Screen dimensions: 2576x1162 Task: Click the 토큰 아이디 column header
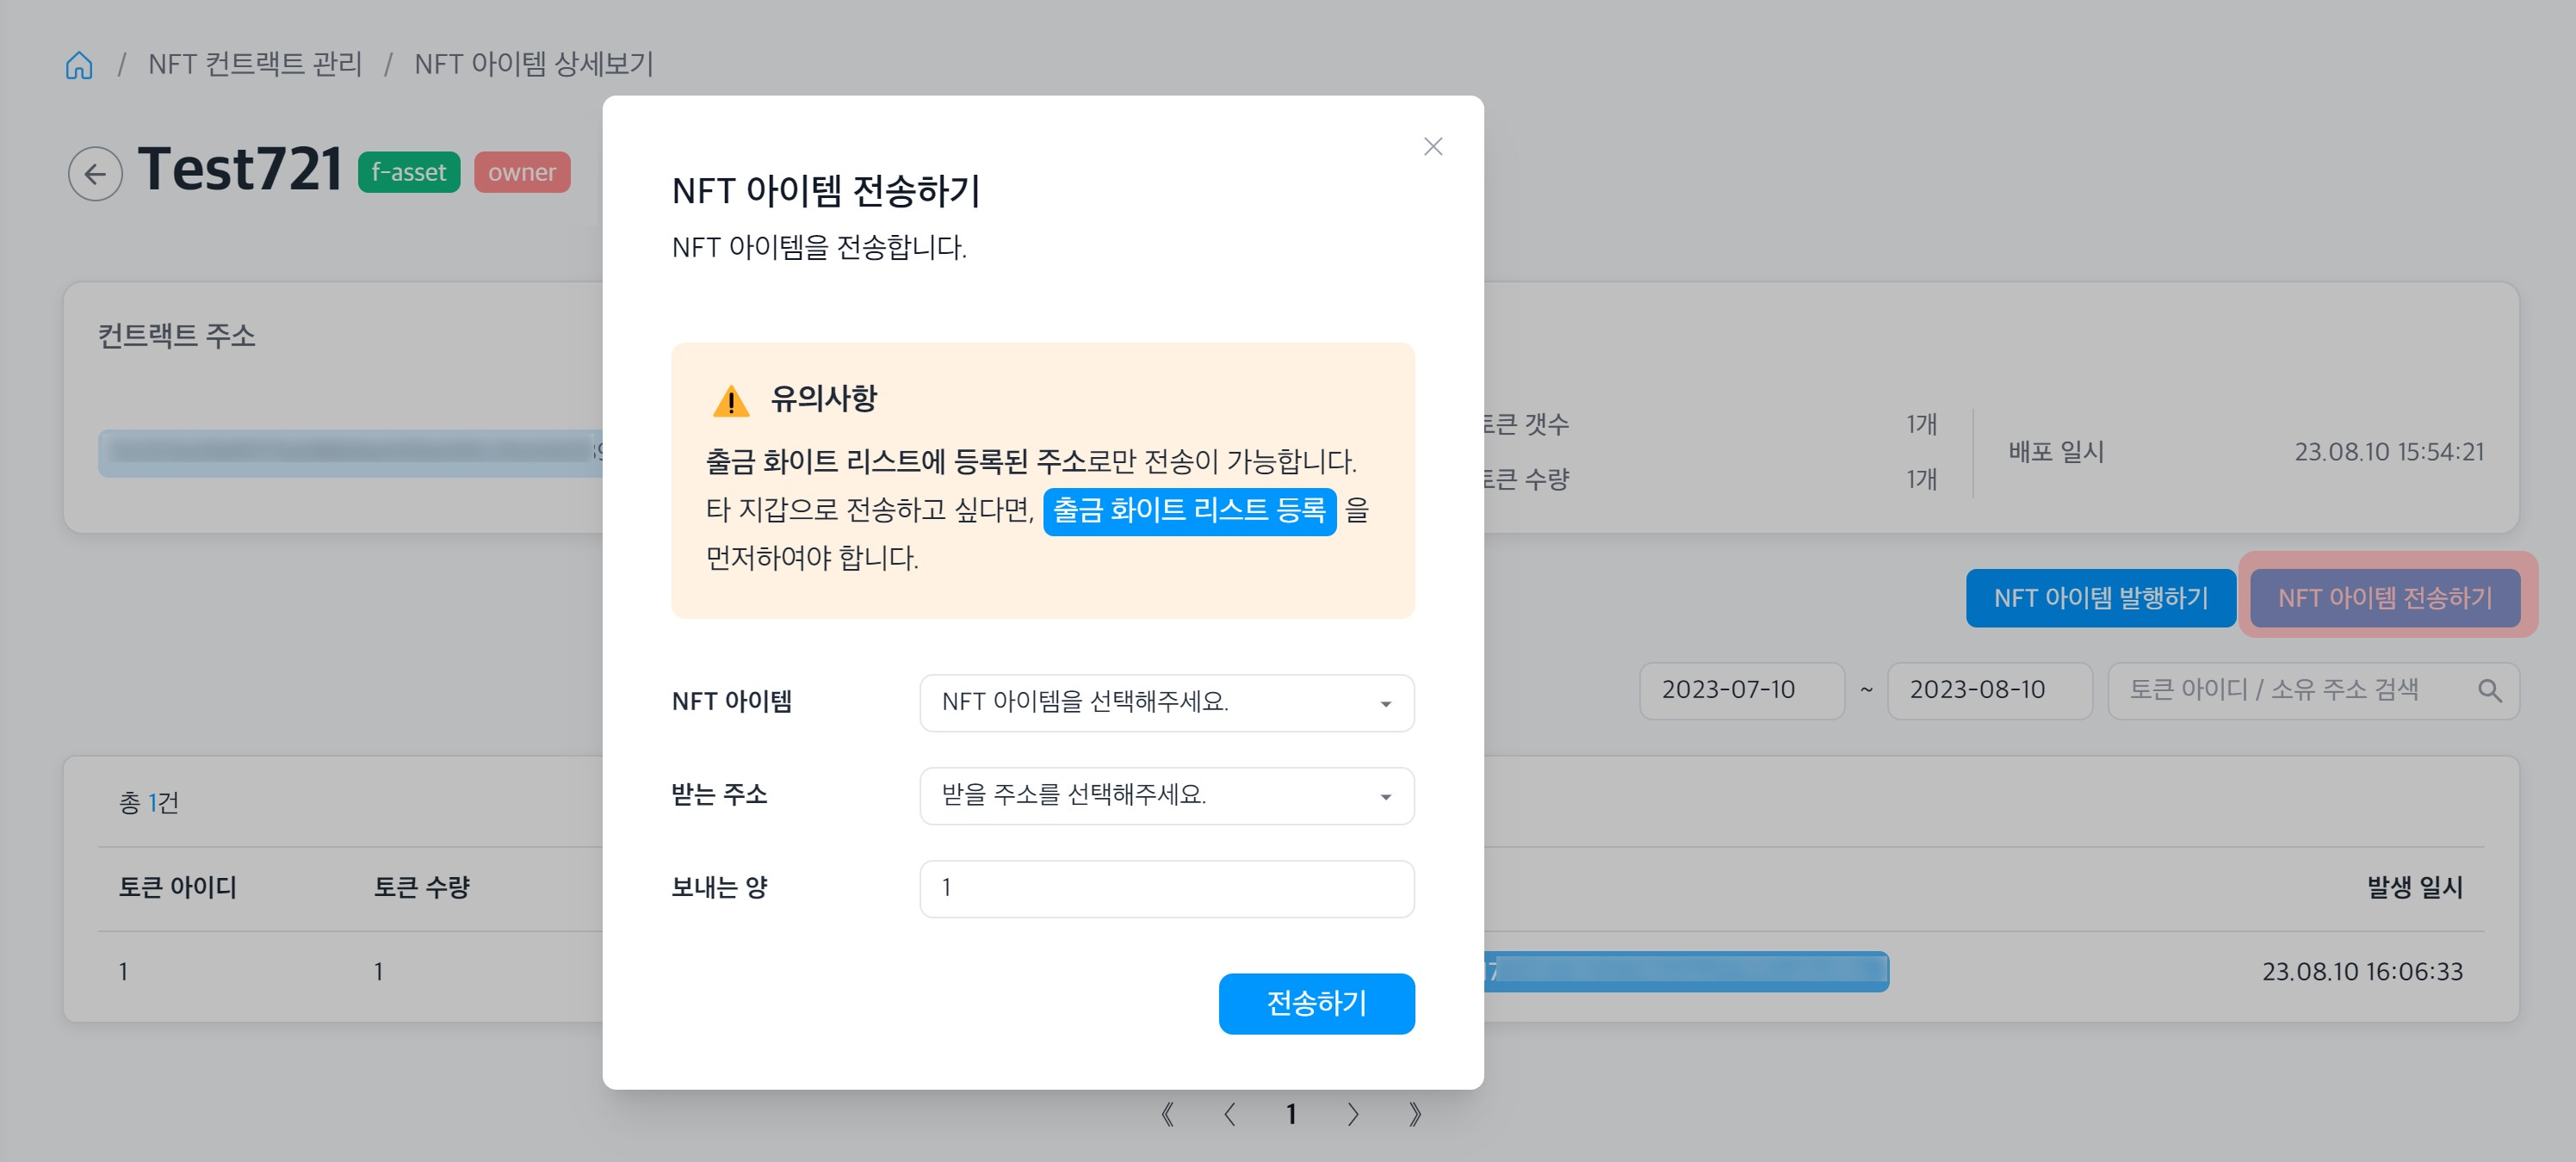click(178, 887)
